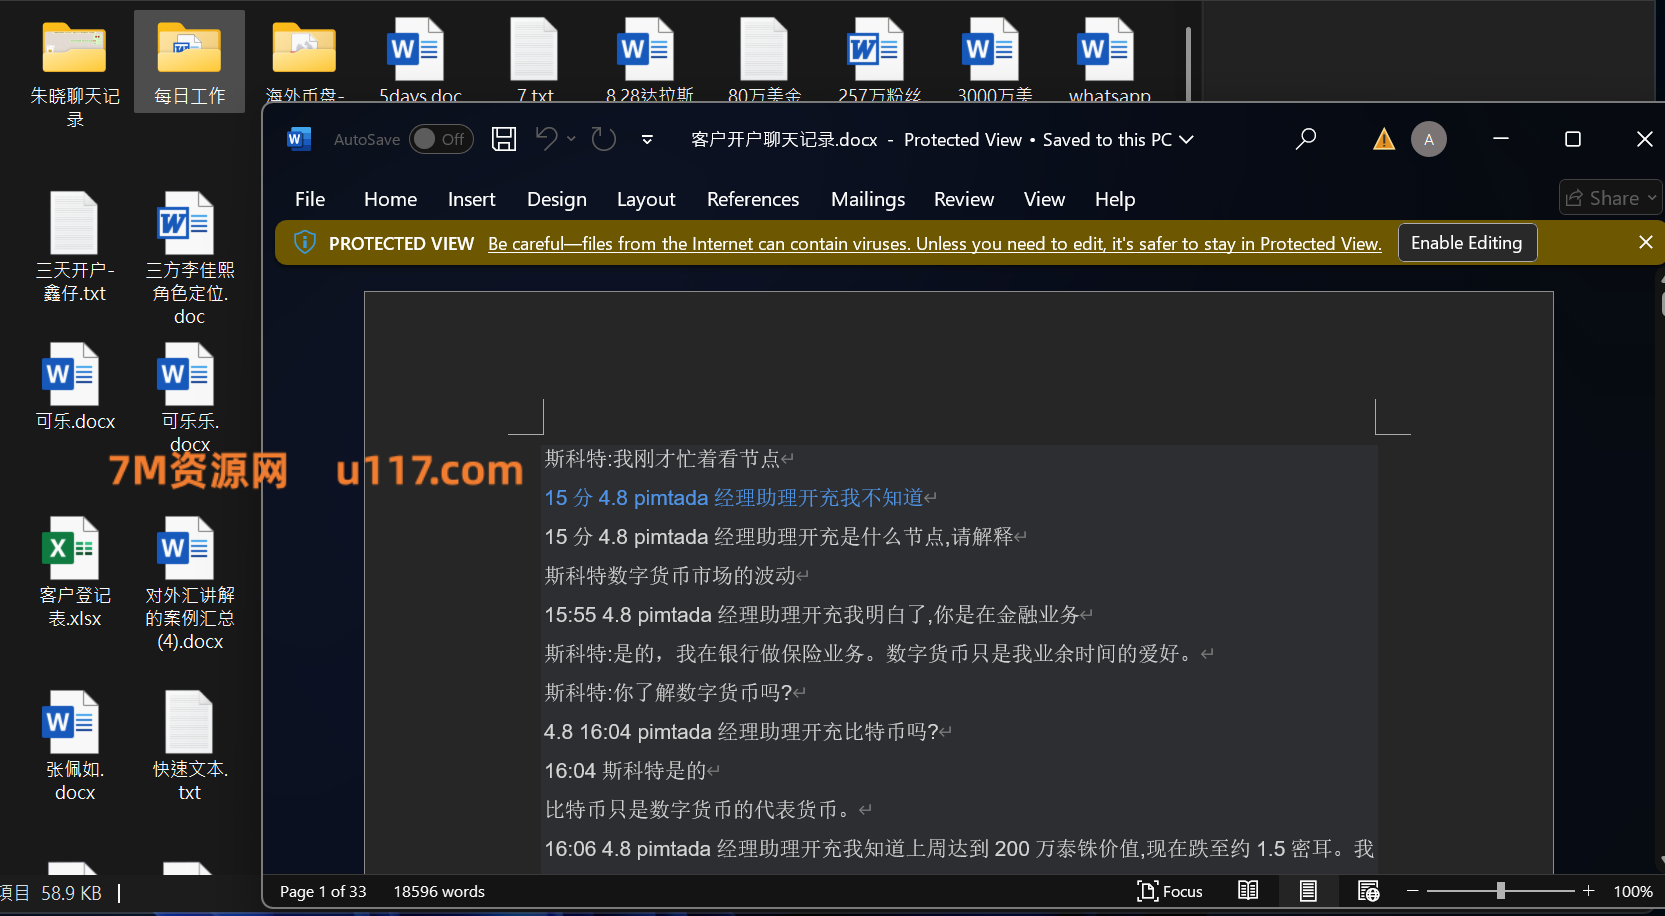
Task: Open the References ribbon tab
Action: [753, 199]
